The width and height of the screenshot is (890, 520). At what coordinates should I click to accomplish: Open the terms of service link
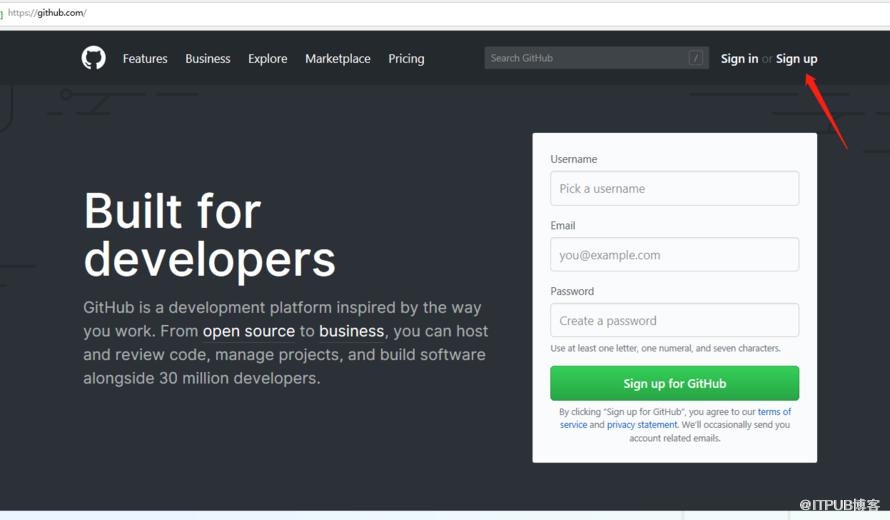[774, 412]
